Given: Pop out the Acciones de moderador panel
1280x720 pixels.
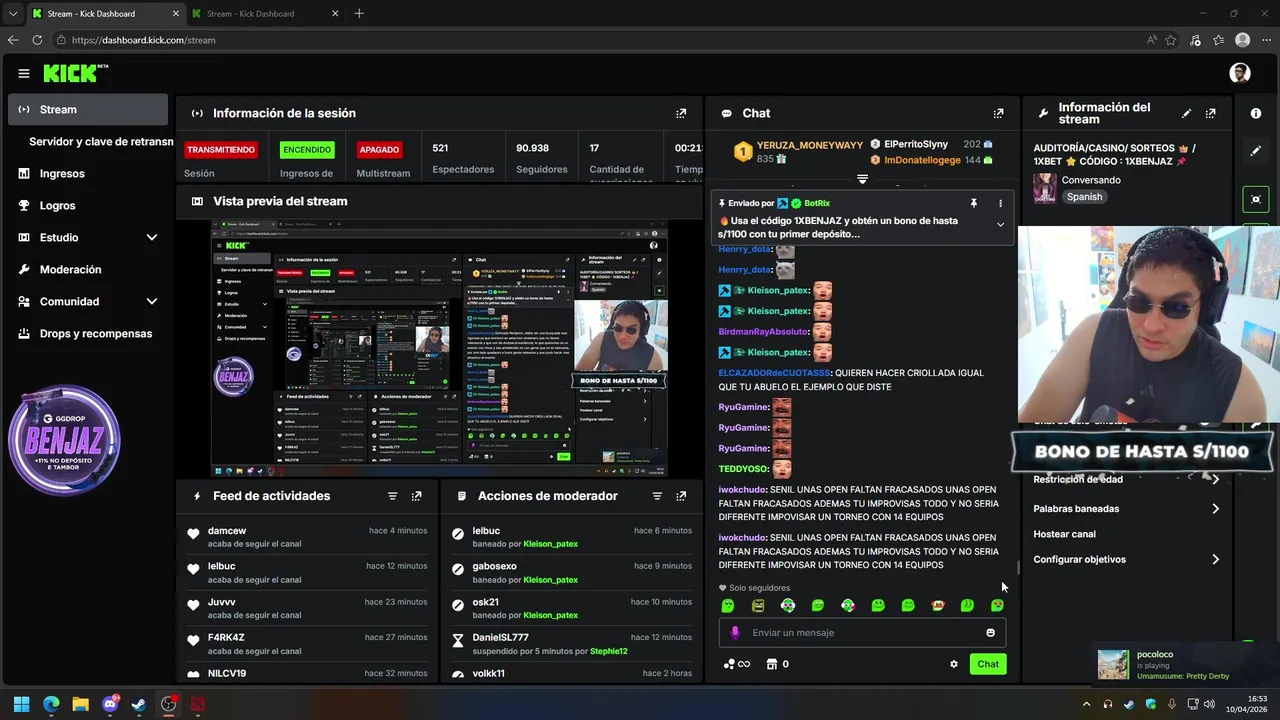Looking at the screenshot, I should pyautogui.click(x=681, y=496).
